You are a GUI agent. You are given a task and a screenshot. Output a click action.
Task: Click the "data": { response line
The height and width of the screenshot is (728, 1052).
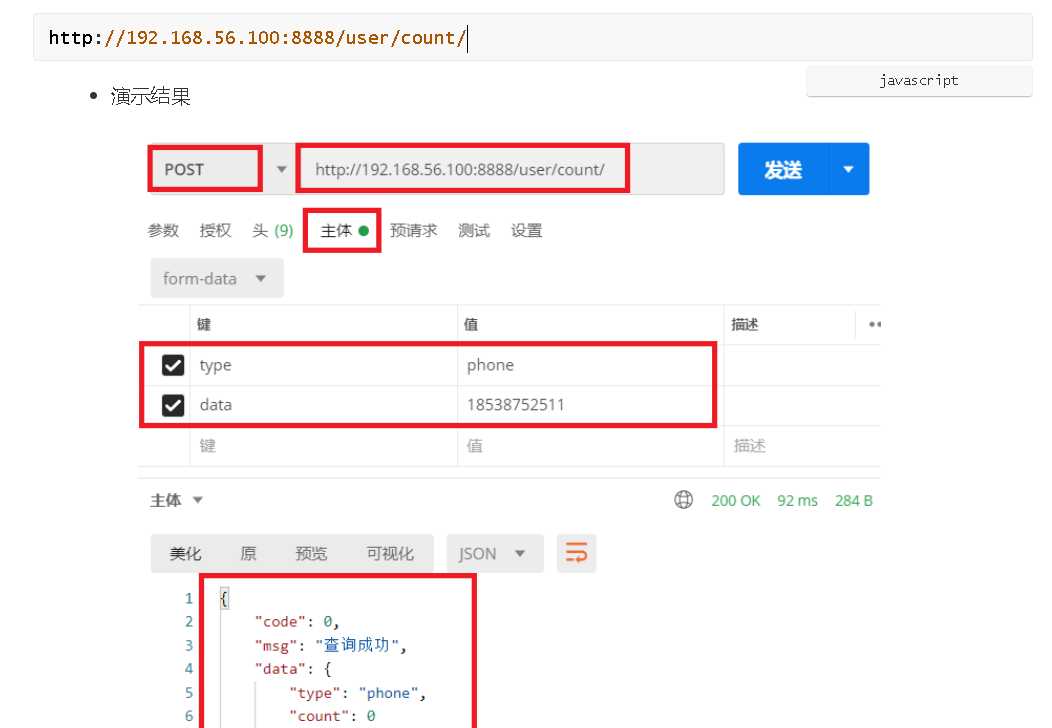[293, 669]
